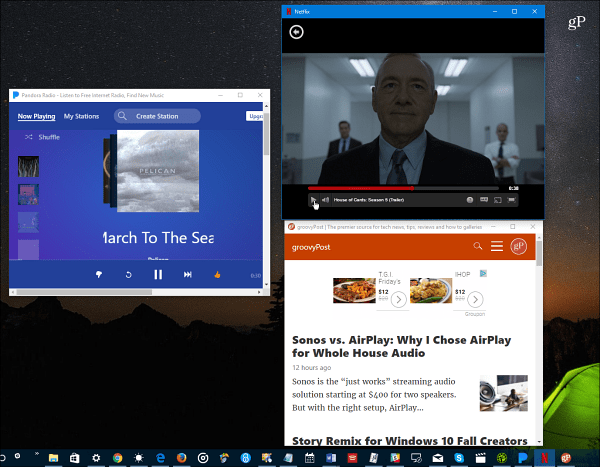The height and width of the screenshot is (467, 600).
Task: Open Movies & TV clapperboard taskbar icon
Action: click(x=480, y=457)
